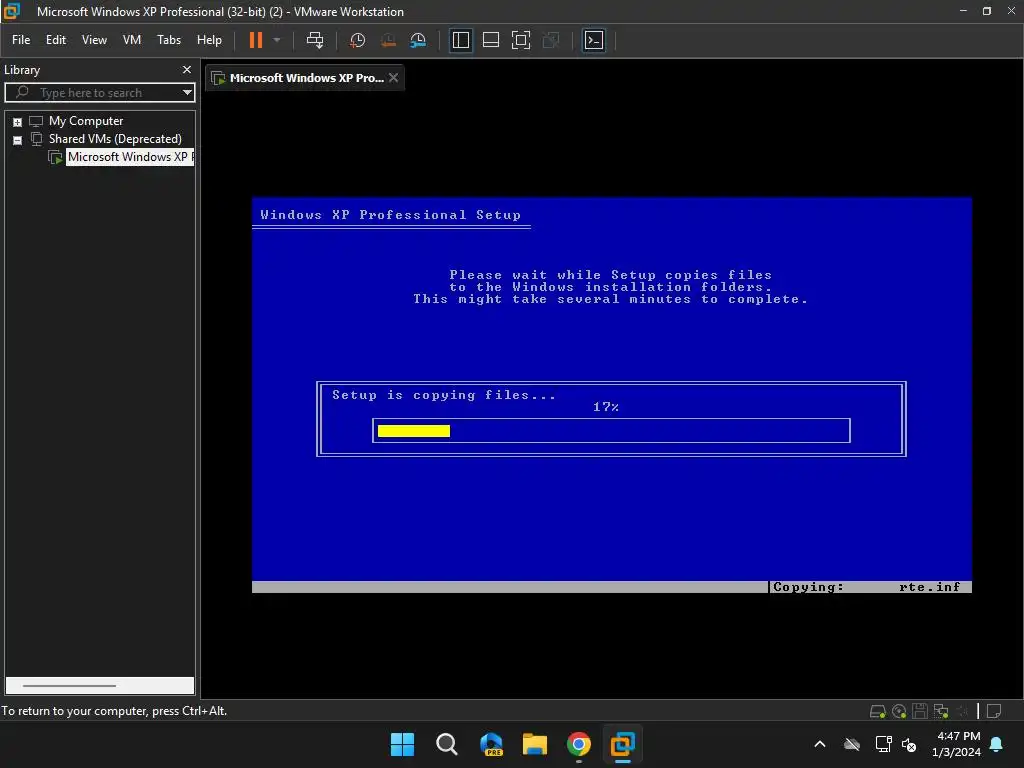Click the floppy drive status icon
The image size is (1024, 768).
pyautogui.click(x=920, y=711)
